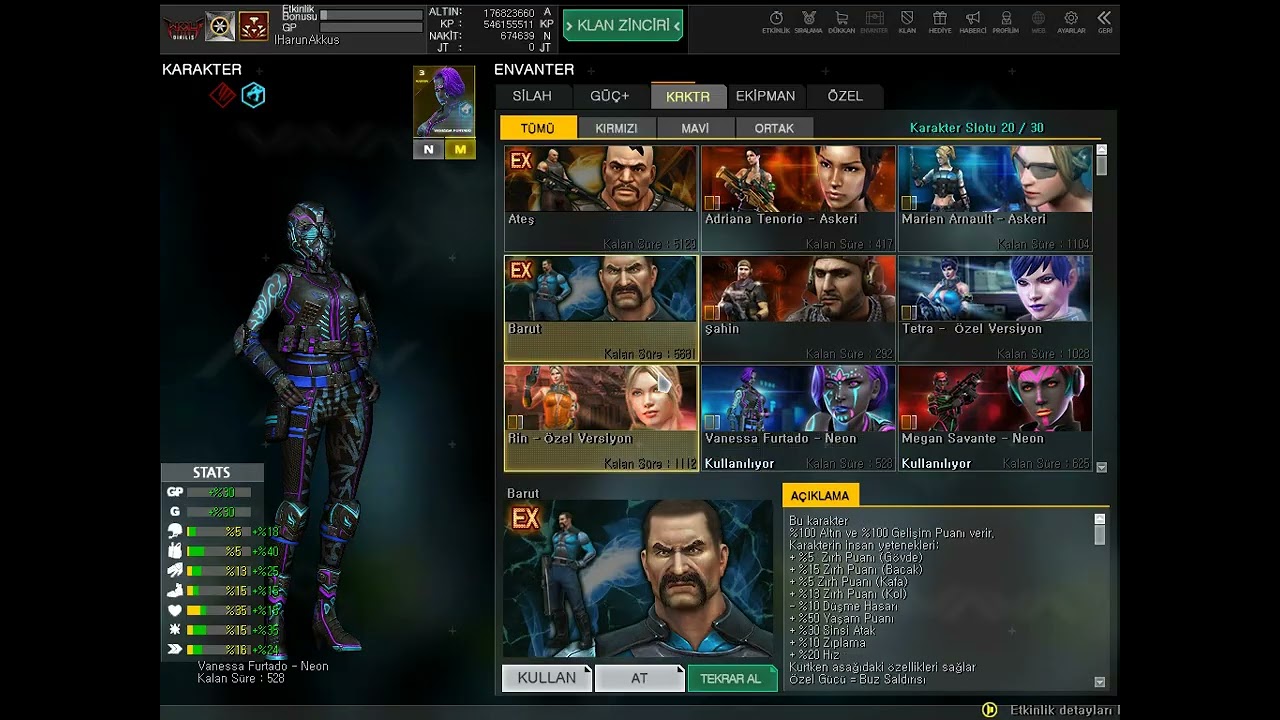1280x720 pixels.
Task: Filter characters by Kırmızı
Action: point(617,128)
